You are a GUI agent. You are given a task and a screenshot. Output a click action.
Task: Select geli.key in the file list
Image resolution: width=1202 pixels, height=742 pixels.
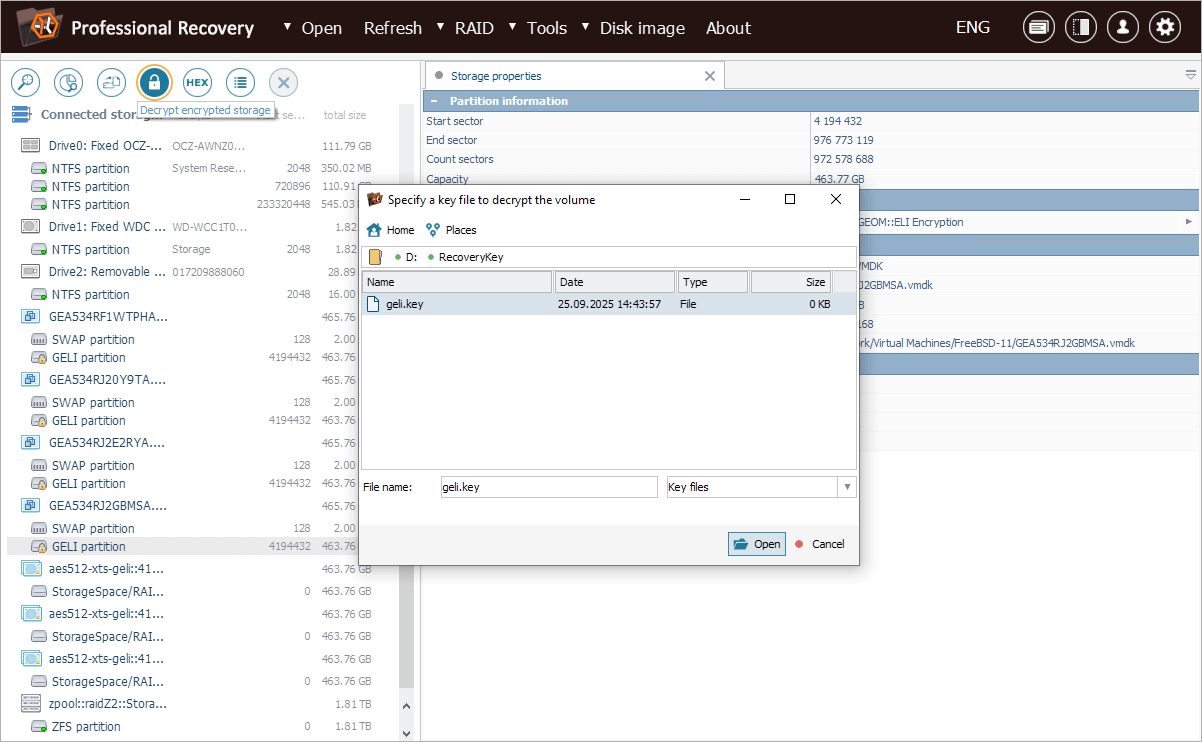click(x=405, y=304)
